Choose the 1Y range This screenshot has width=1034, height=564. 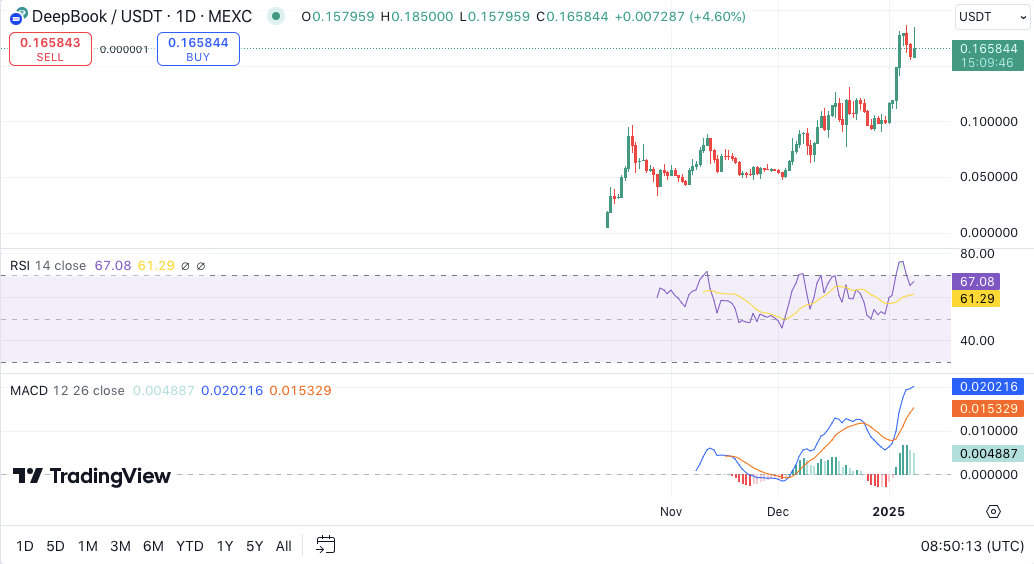click(x=225, y=546)
